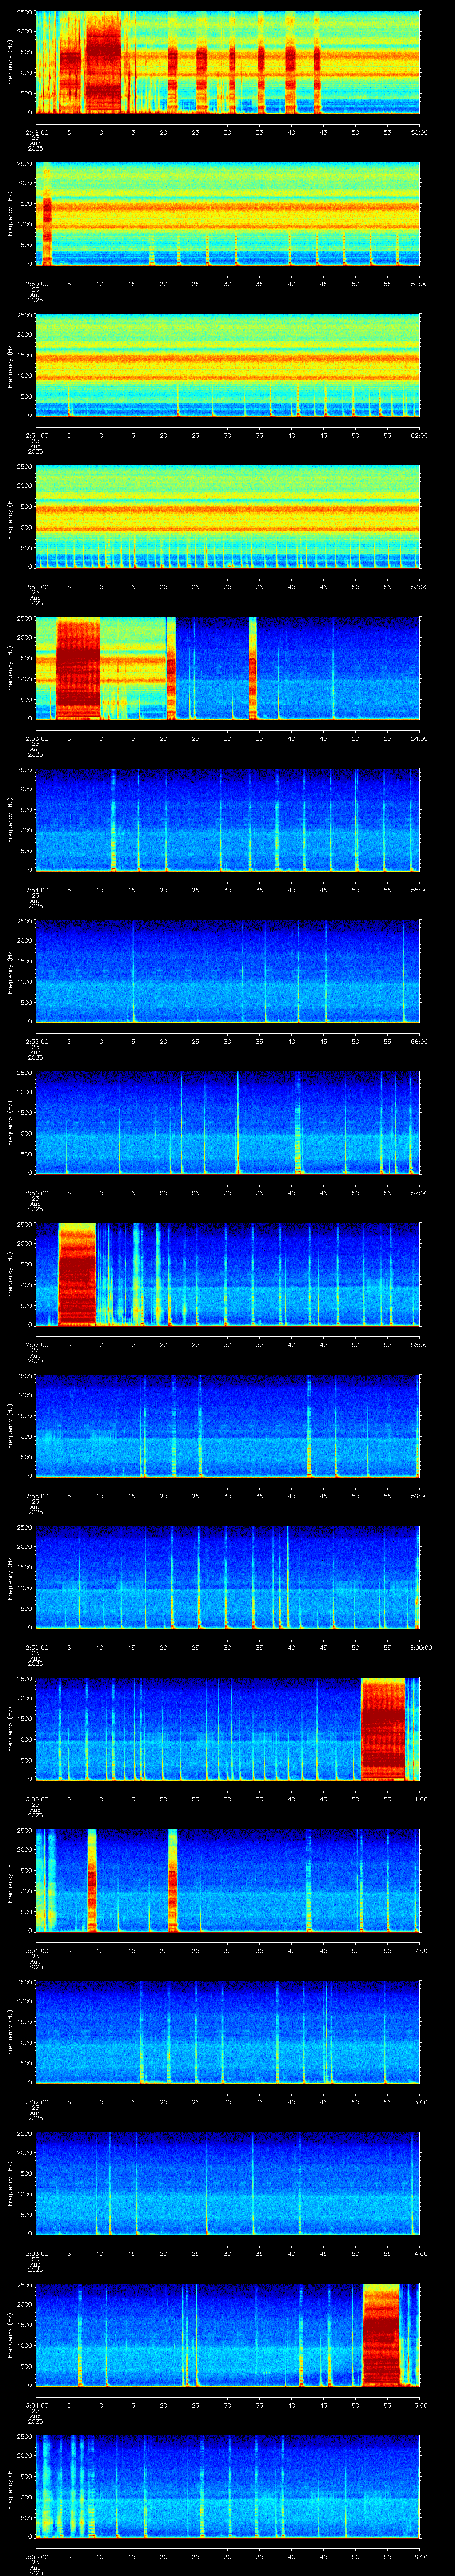Image resolution: width=455 pixels, height=2576 pixels.
Task: Click the spectrogram panel starting at 2:58:00
Action: pos(228,1426)
